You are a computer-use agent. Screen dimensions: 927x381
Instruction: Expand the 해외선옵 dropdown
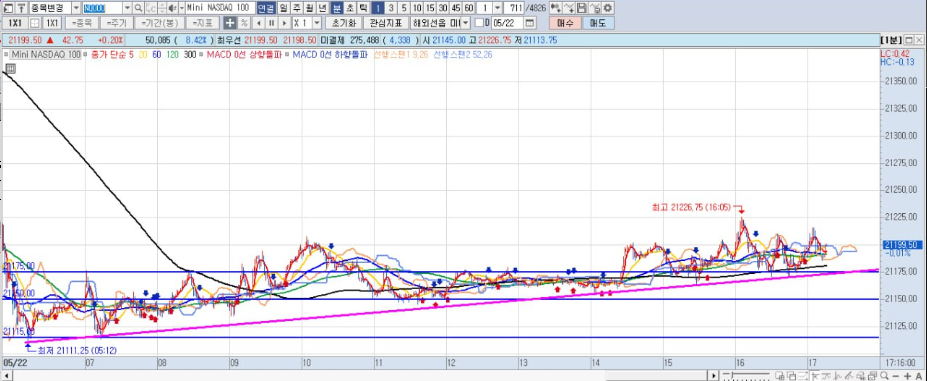(465, 23)
